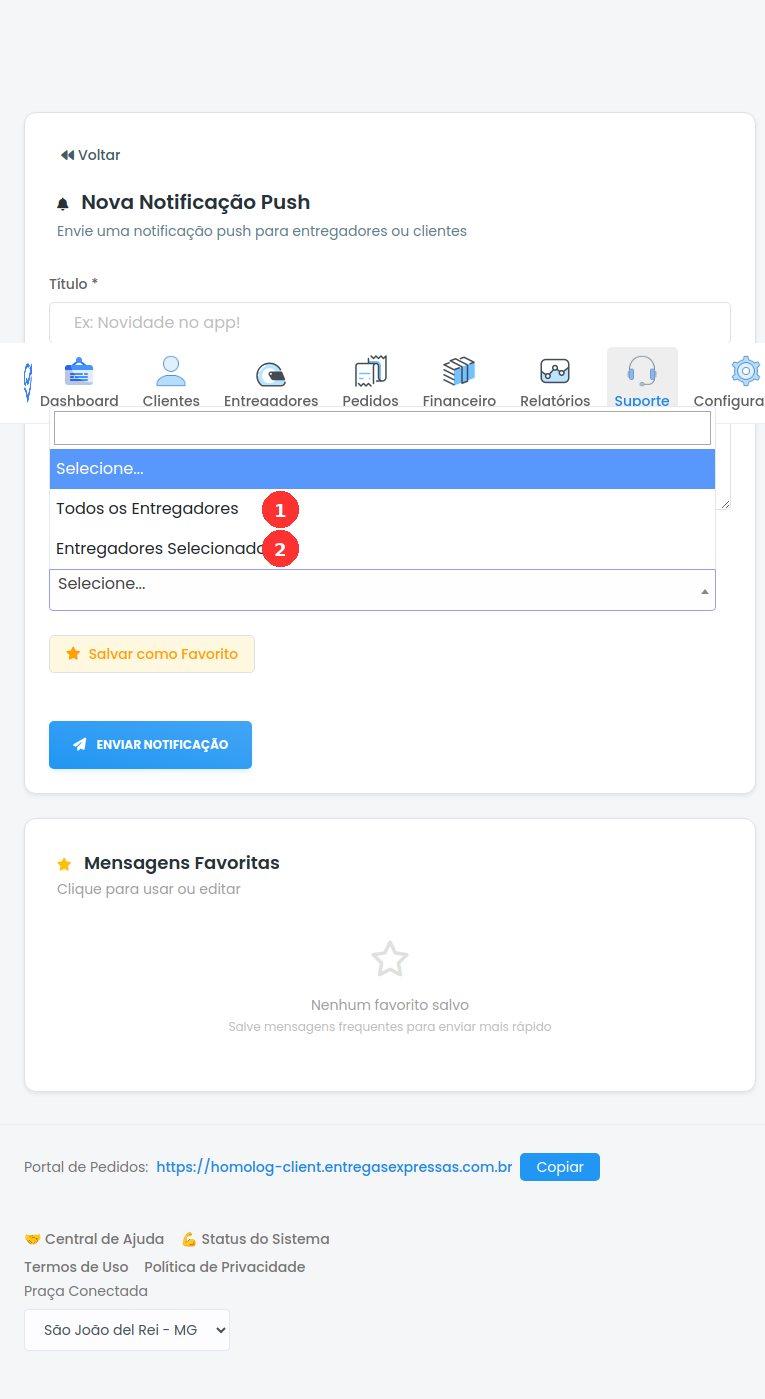Viewport: 765px width, 1399px height.
Task: Choose Entregadores Selecionados option
Action: tap(382, 549)
